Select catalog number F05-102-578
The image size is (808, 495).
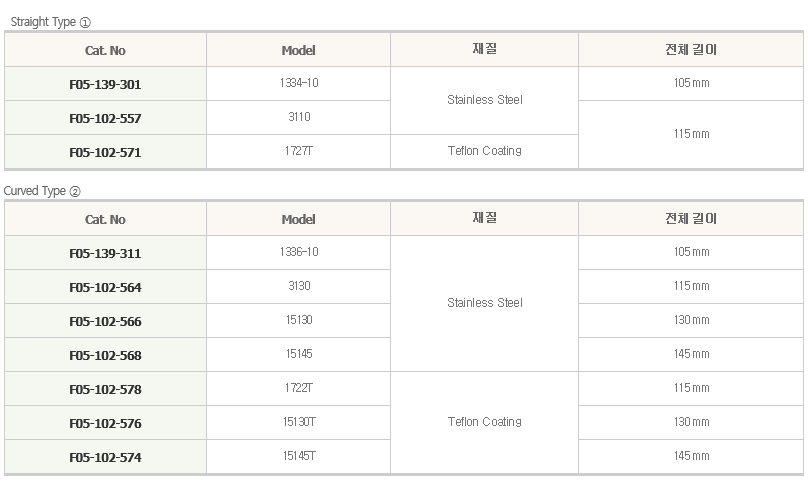pos(105,389)
